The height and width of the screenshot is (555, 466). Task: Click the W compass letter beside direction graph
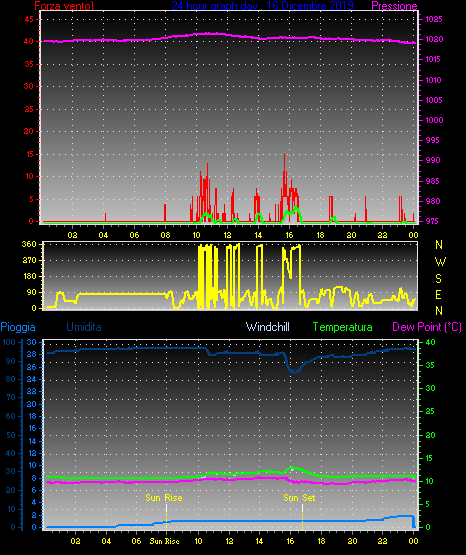pyautogui.click(x=440, y=262)
